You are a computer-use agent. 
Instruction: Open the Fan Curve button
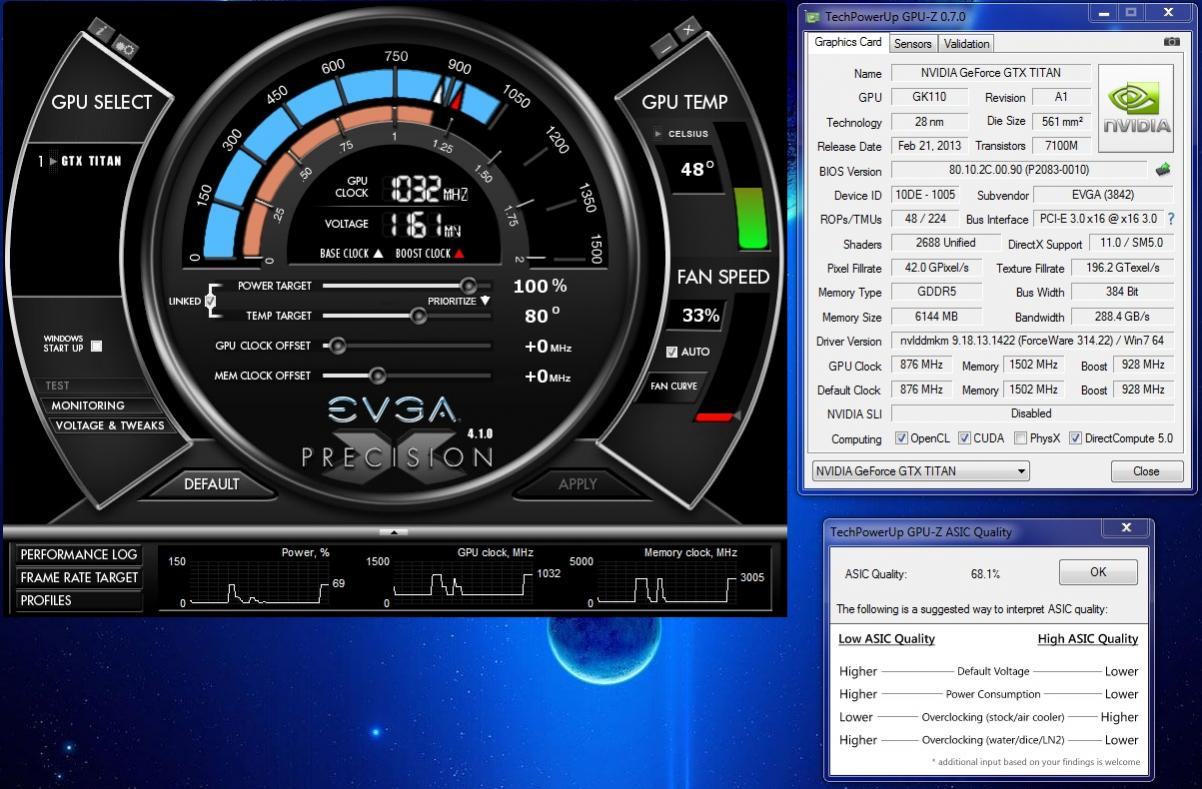point(674,386)
